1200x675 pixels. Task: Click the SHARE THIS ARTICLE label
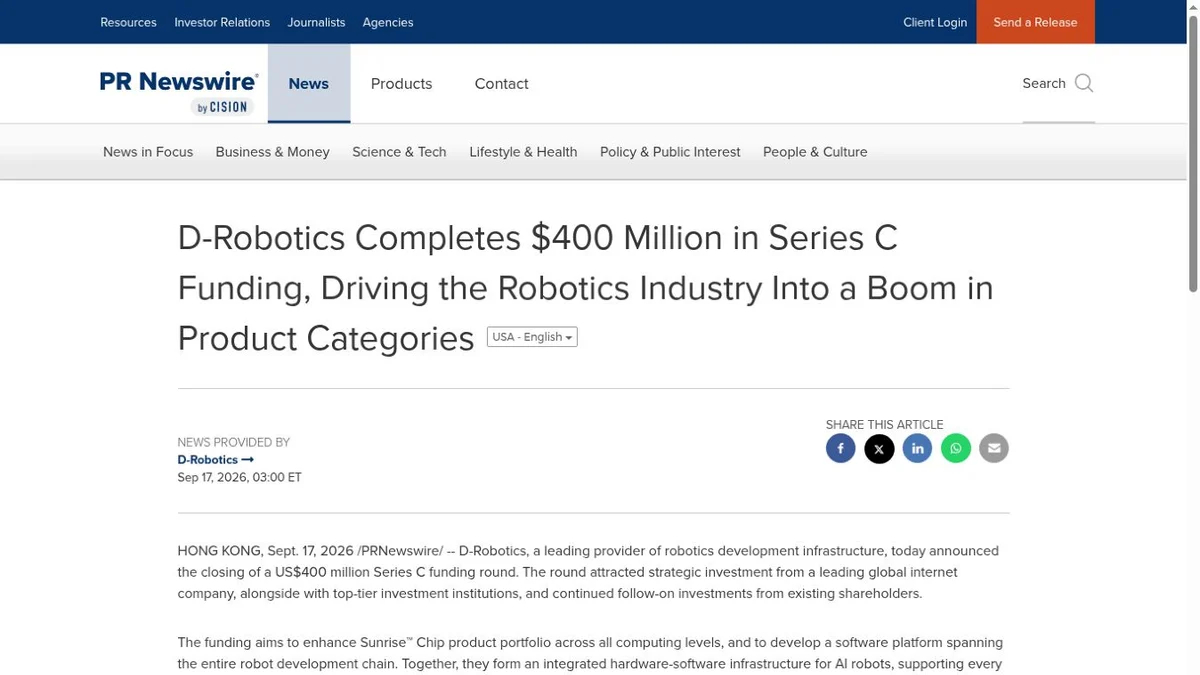point(884,425)
